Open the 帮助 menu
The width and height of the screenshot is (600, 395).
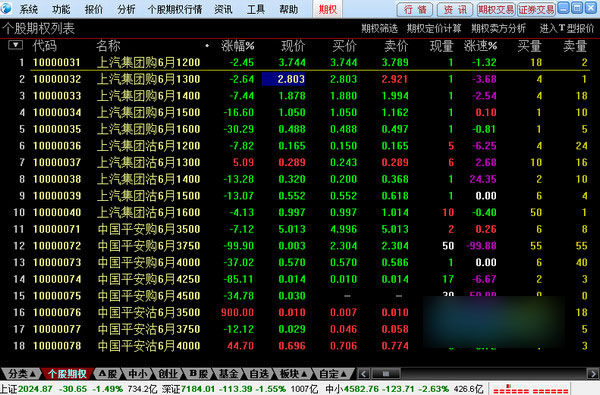click(x=289, y=9)
